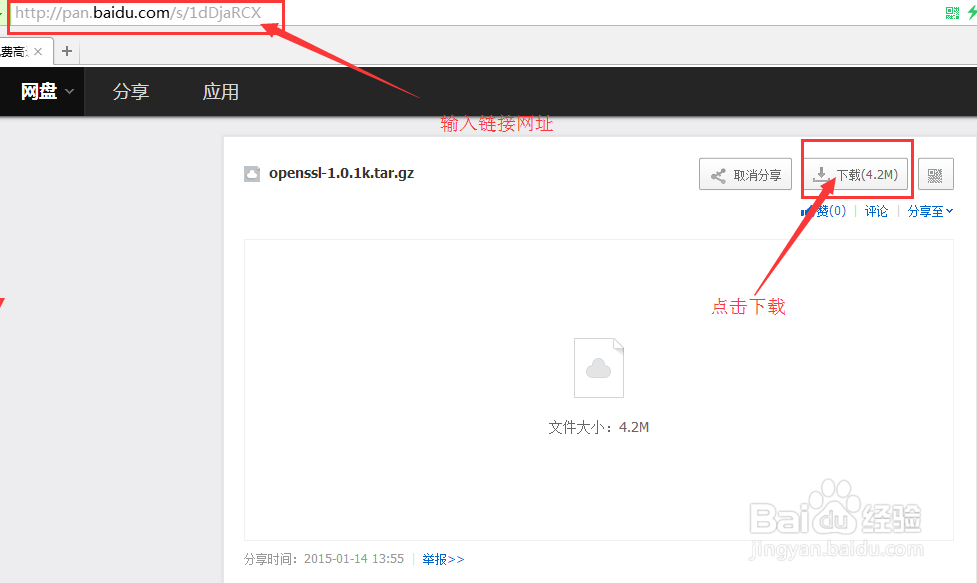Viewport: 977px width, 583px height.
Task: Open the QR code icon in address bar
Action: point(952,12)
